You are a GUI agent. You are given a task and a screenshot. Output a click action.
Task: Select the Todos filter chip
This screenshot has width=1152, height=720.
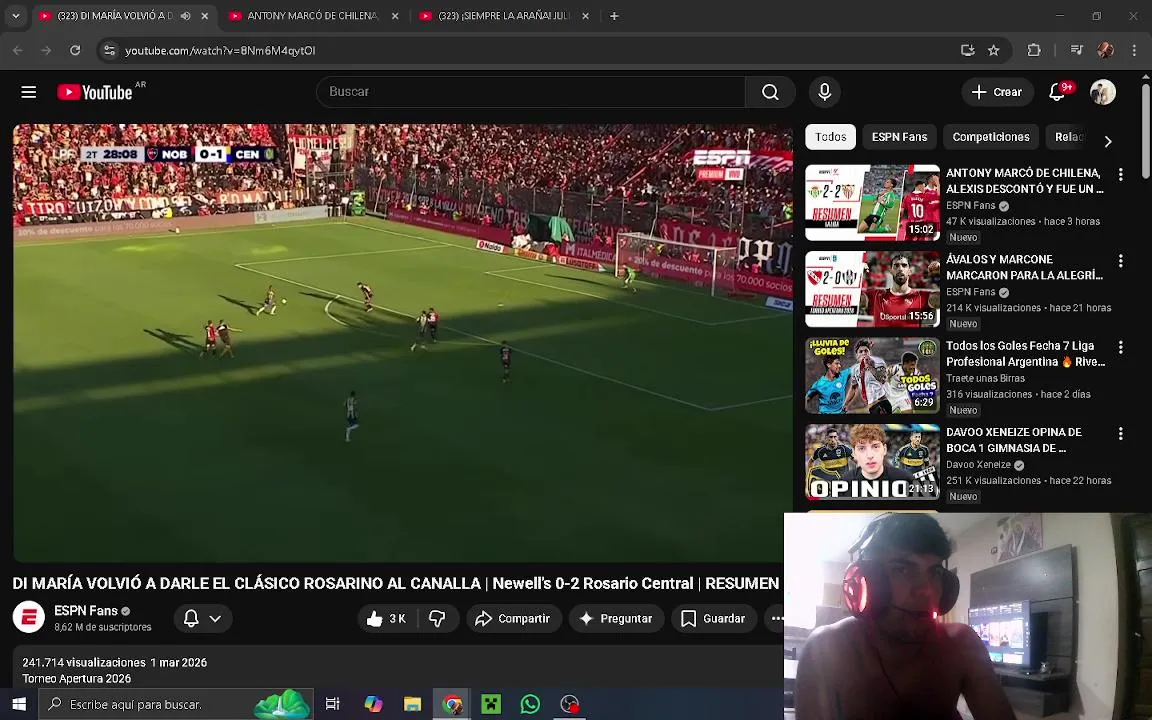click(830, 137)
